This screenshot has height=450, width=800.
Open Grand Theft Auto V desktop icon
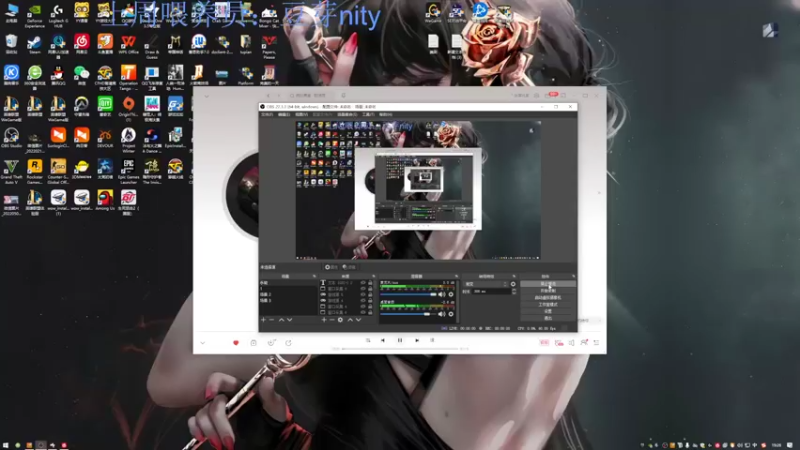pos(11,171)
